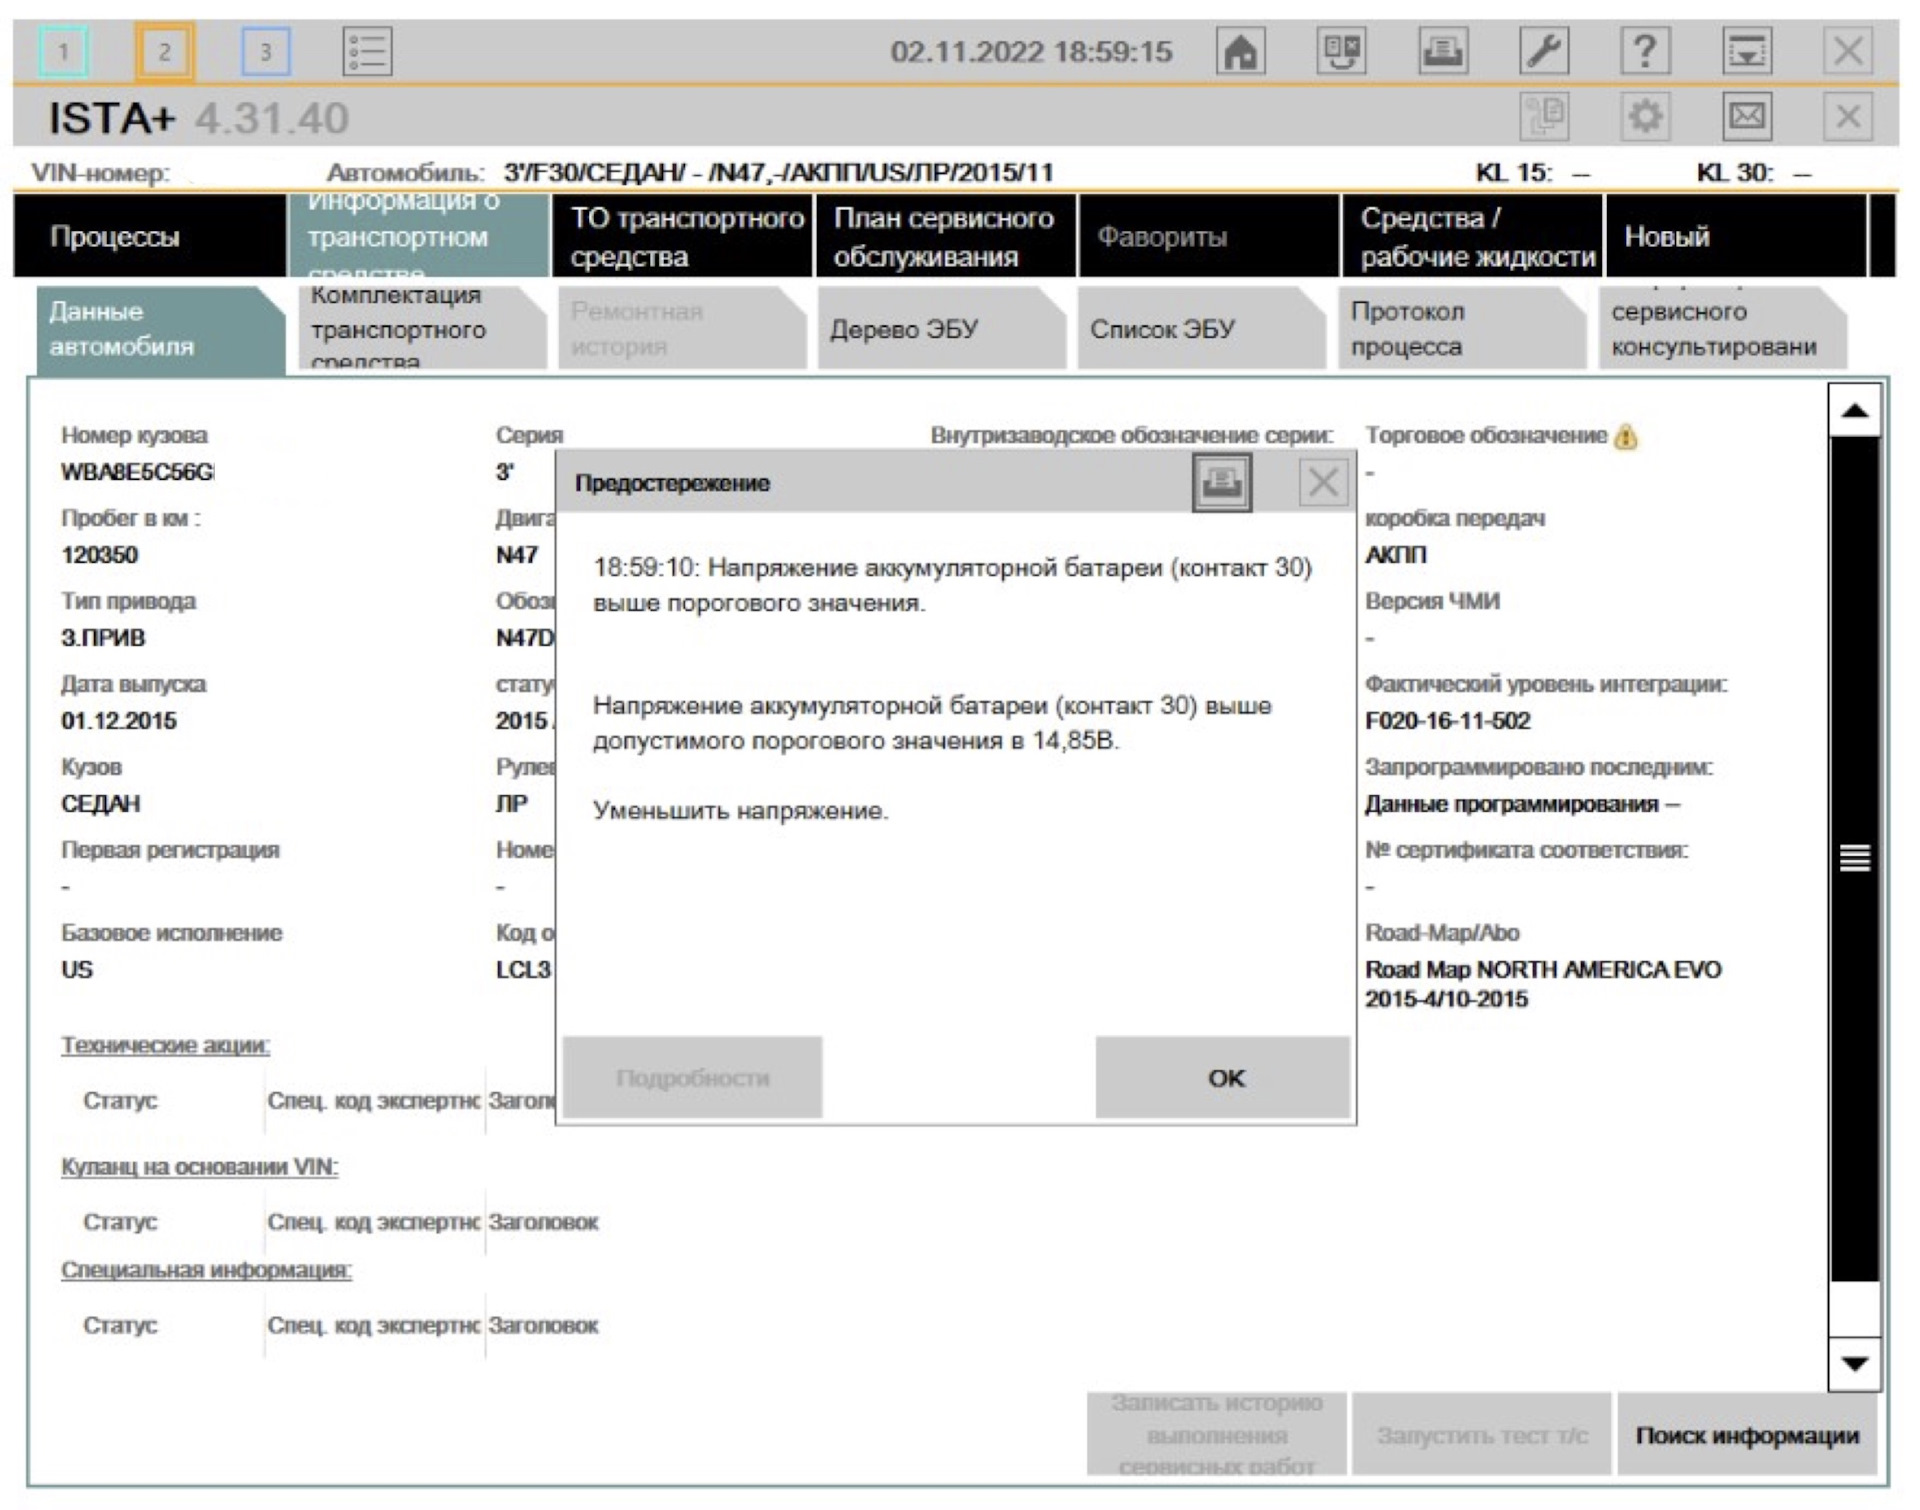Viewport: 1920px width, 1510px height.
Task: Select the Данные автомобиля tab
Action: click(160, 329)
